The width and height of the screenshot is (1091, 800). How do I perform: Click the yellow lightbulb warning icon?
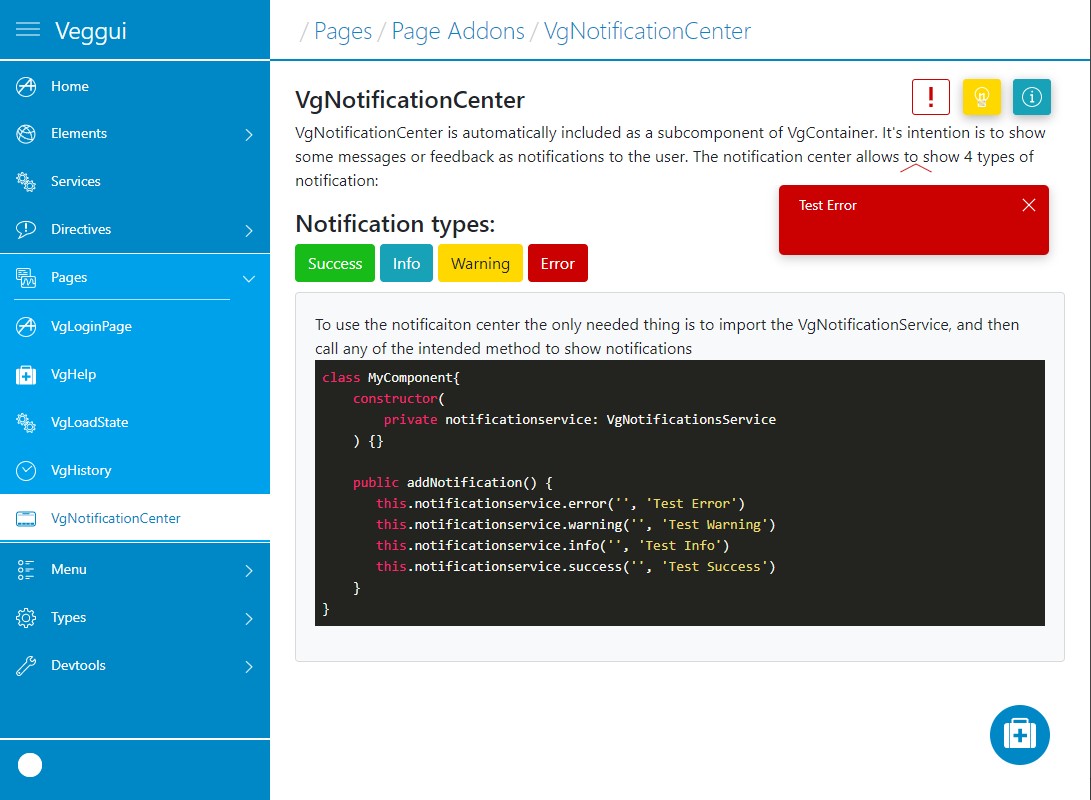[x=981, y=97]
